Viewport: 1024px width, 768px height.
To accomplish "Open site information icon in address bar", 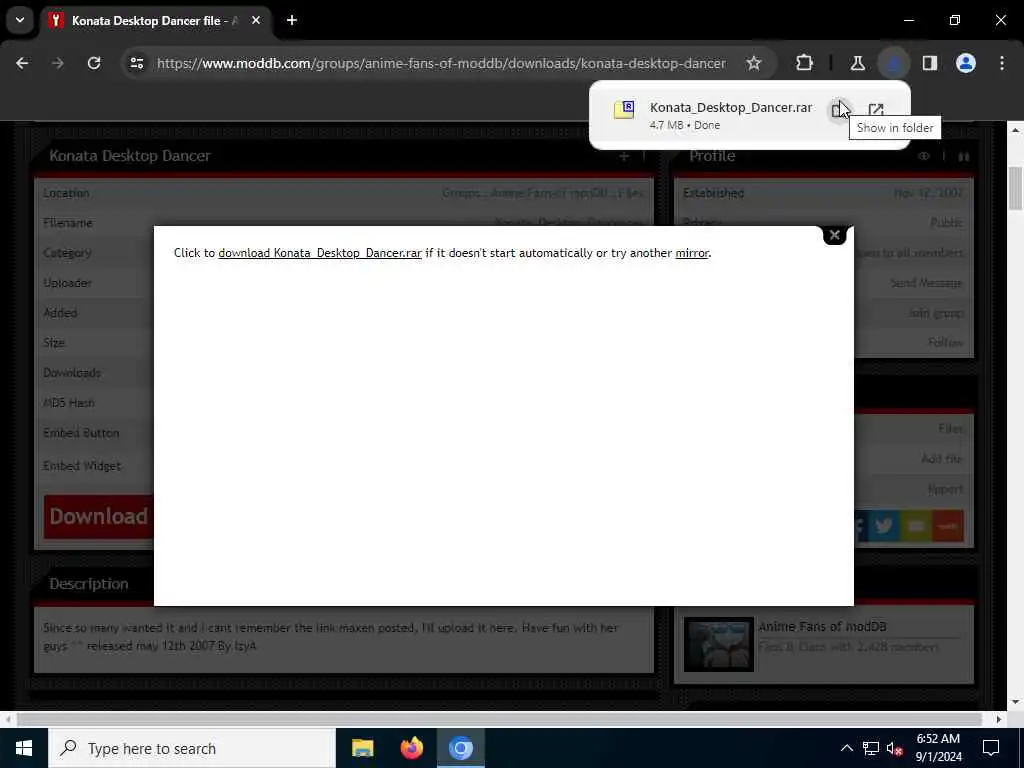I will (x=136, y=63).
